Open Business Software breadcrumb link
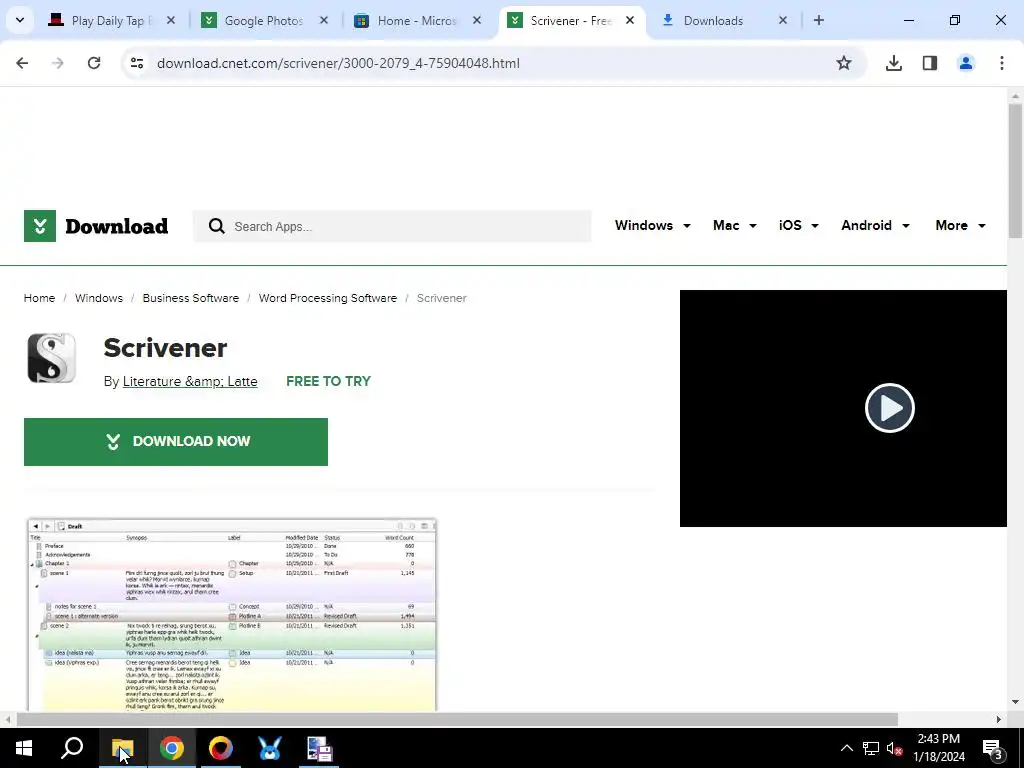The height and width of the screenshot is (768, 1024). pos(191,298)
